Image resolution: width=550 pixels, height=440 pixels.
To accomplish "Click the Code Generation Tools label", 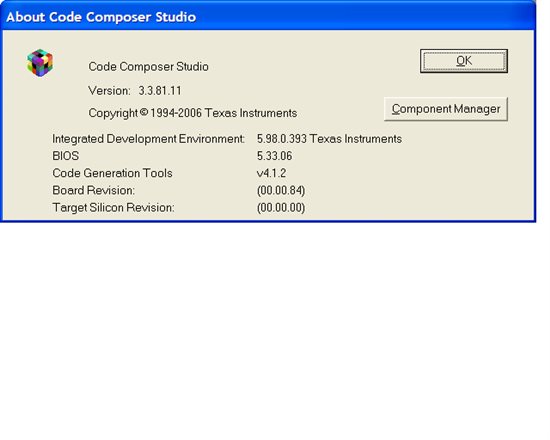I will click(x=112, y=173).
